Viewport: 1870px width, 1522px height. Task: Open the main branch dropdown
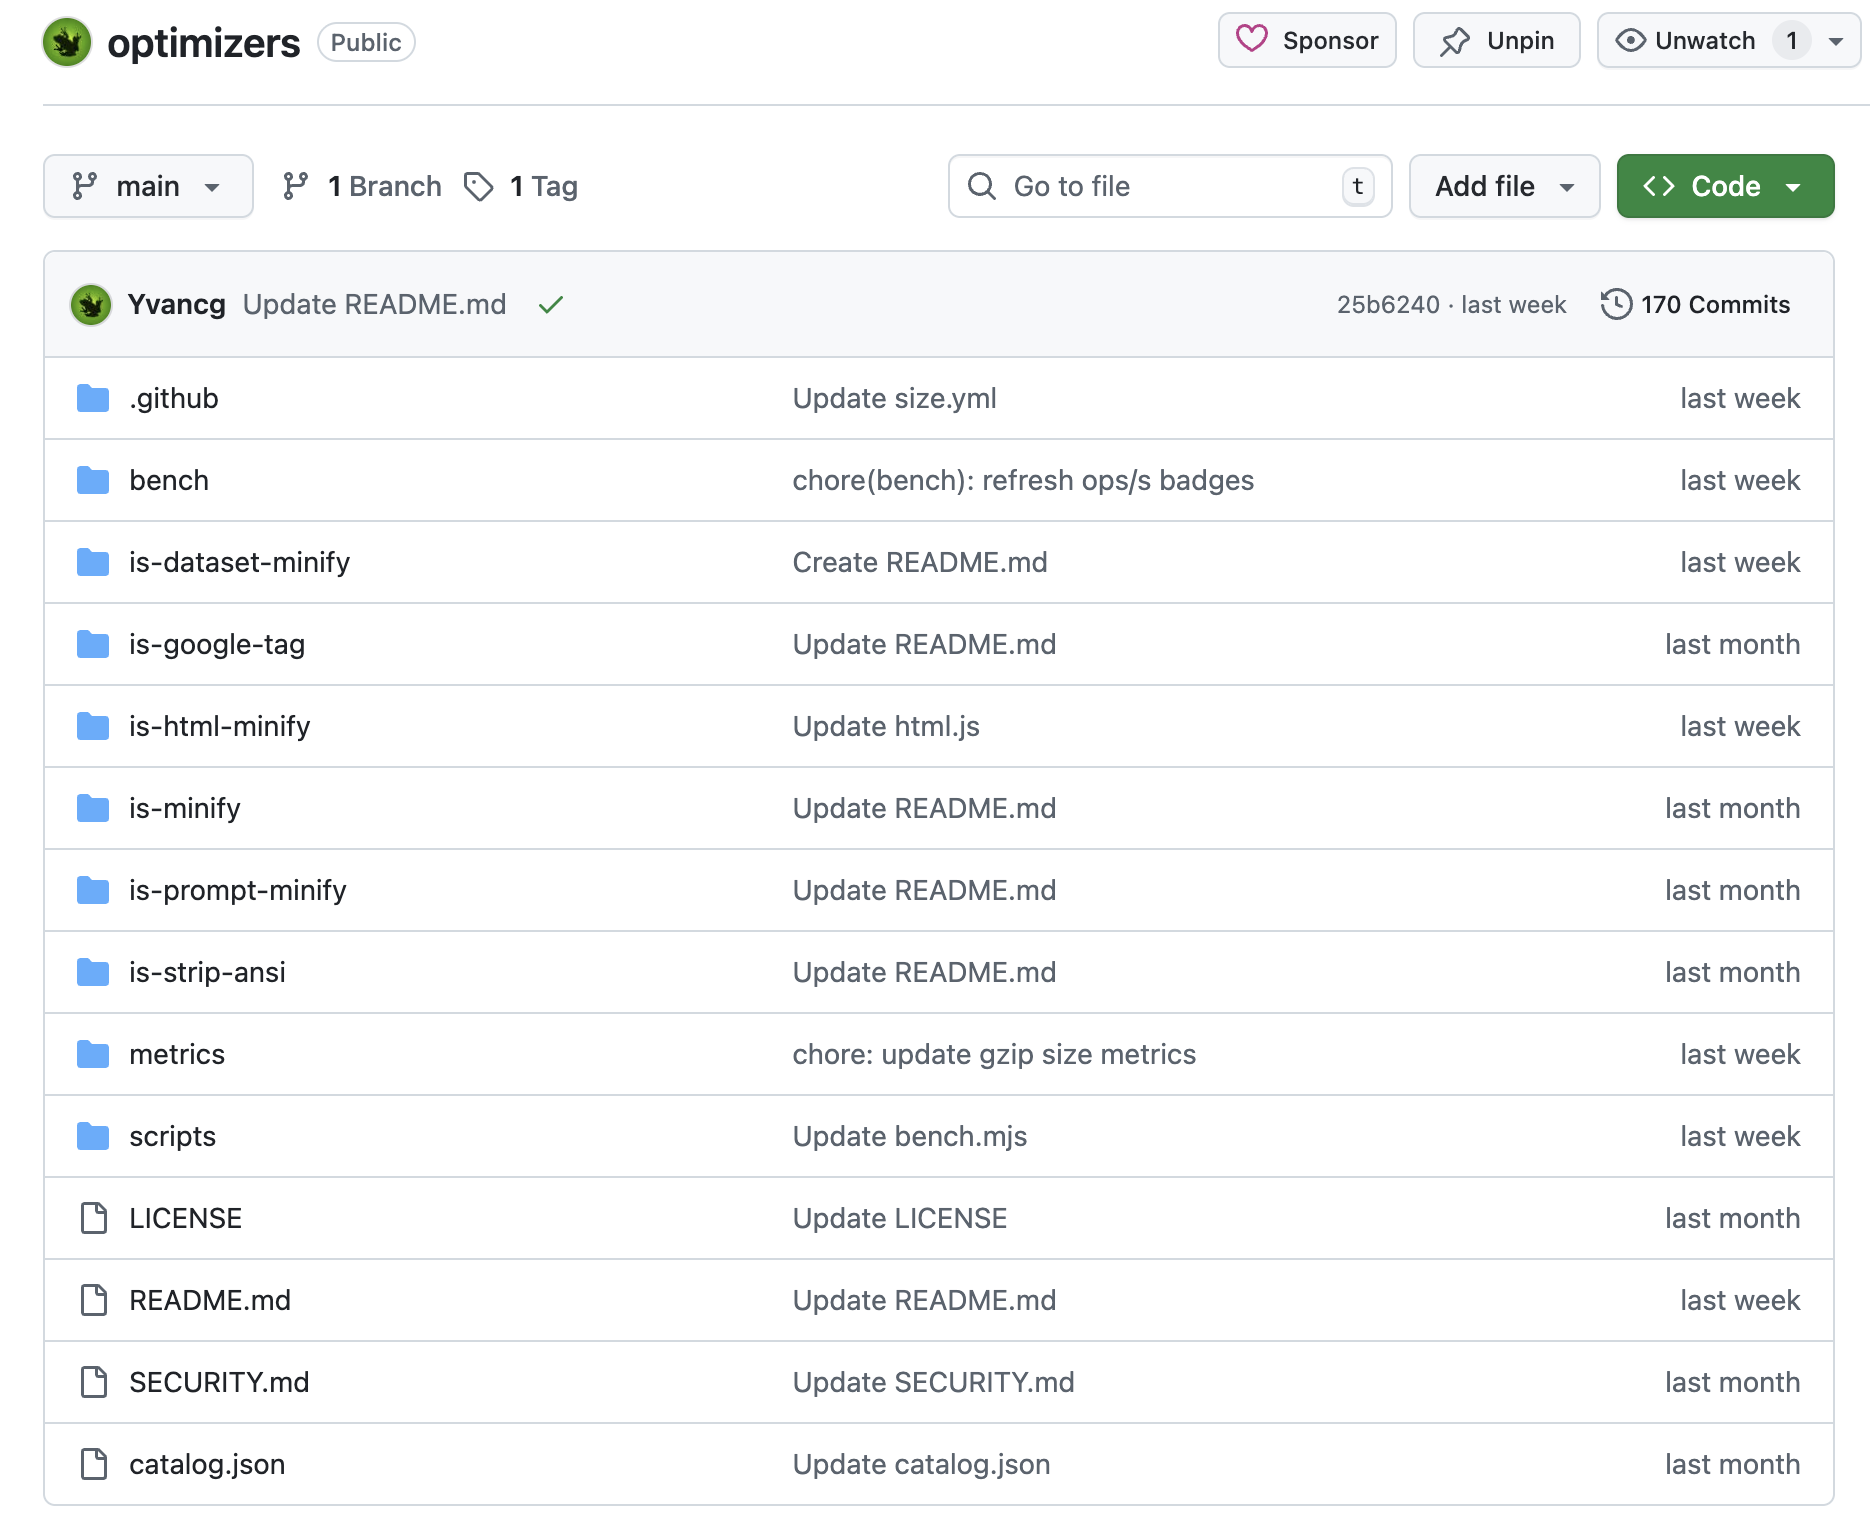(x=148, y=186)
